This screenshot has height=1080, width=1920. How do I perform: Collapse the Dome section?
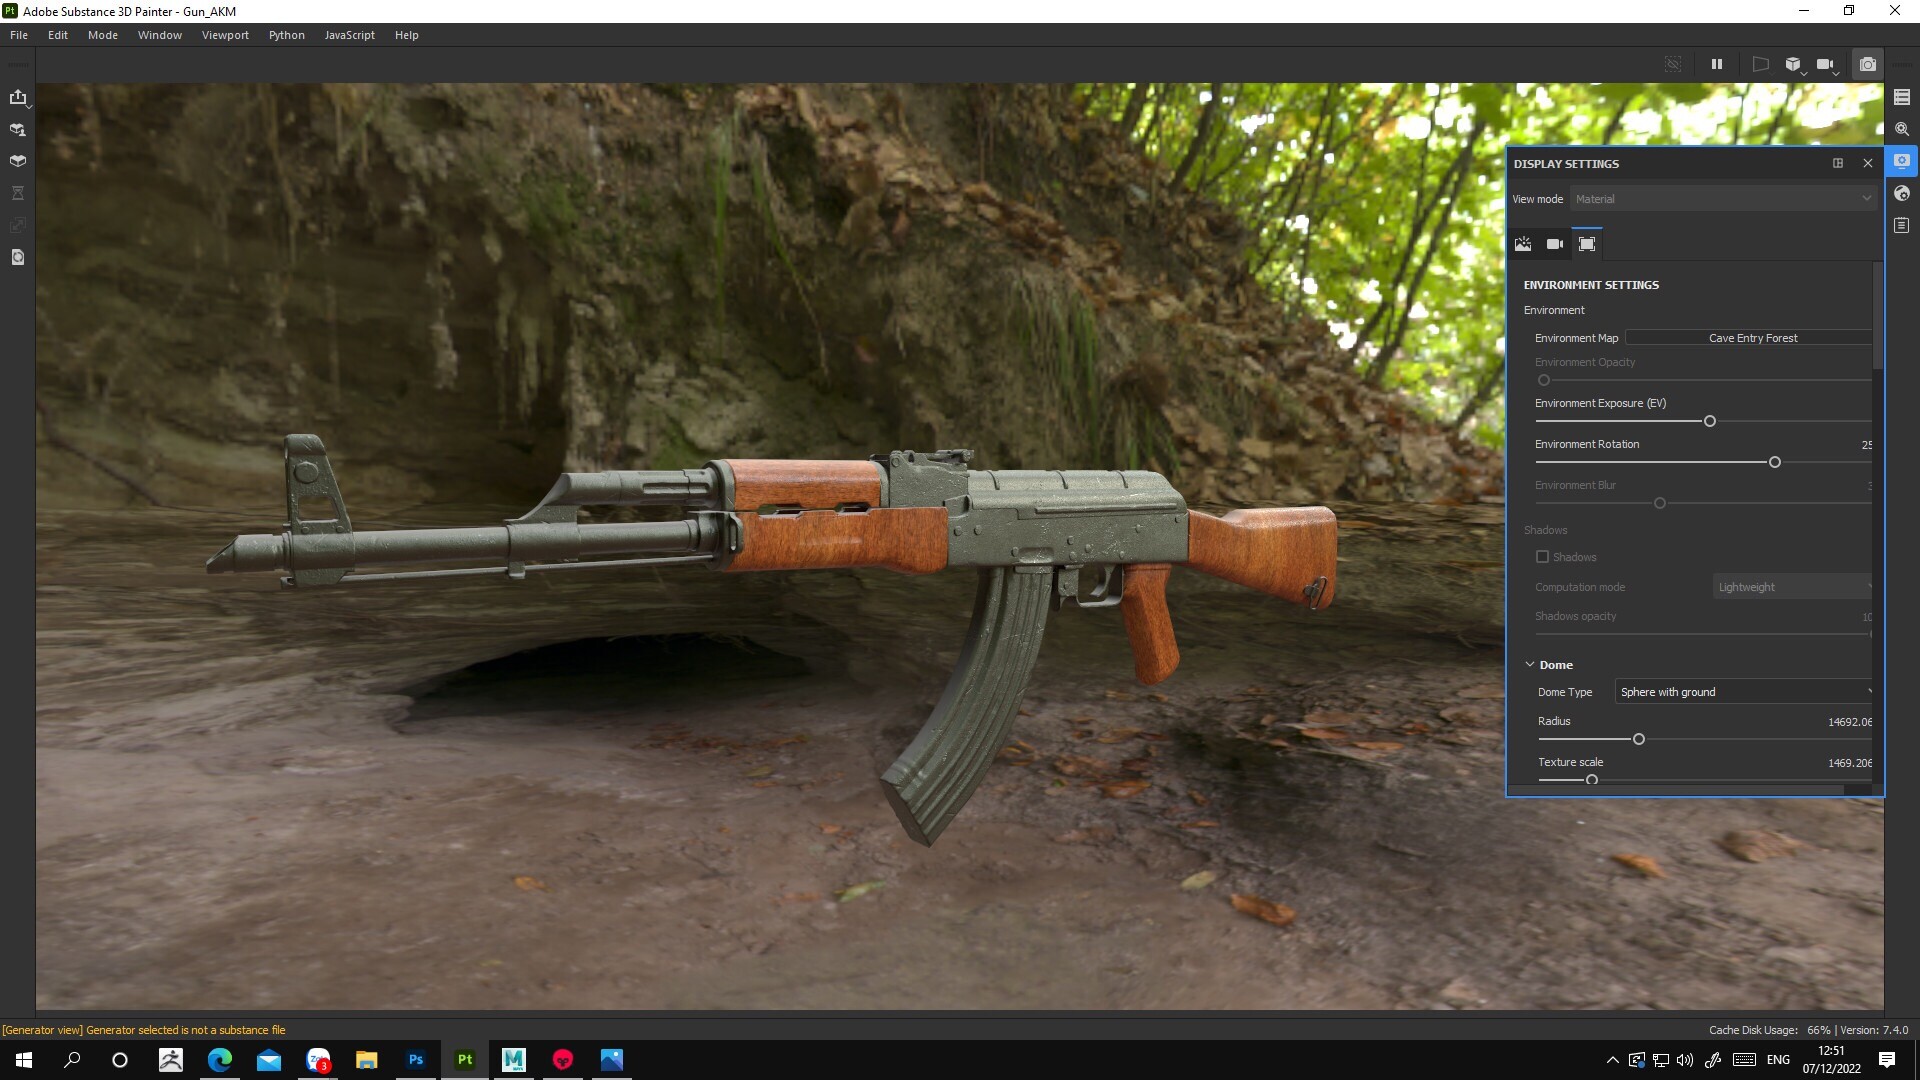pos(1530,664)
